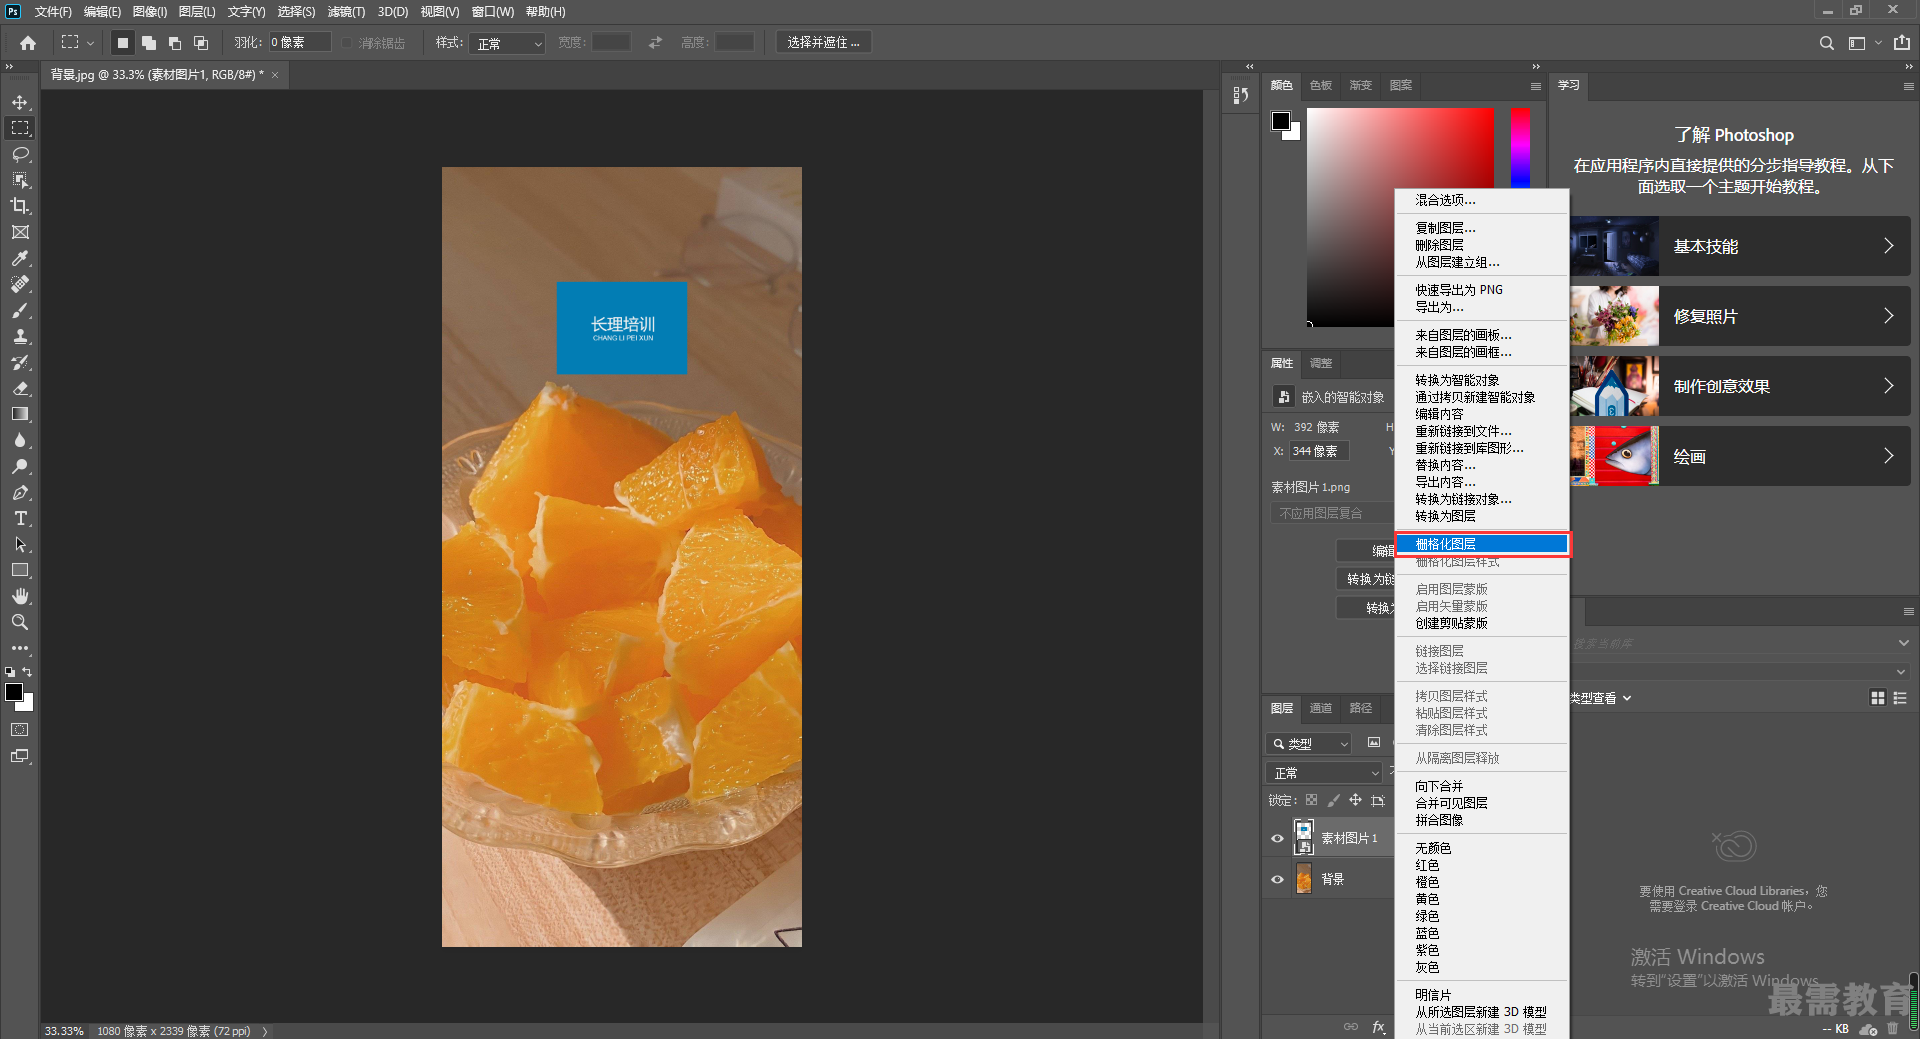Toggle lock transparent pixels
The image size is (1920, 1039).
1311,800
